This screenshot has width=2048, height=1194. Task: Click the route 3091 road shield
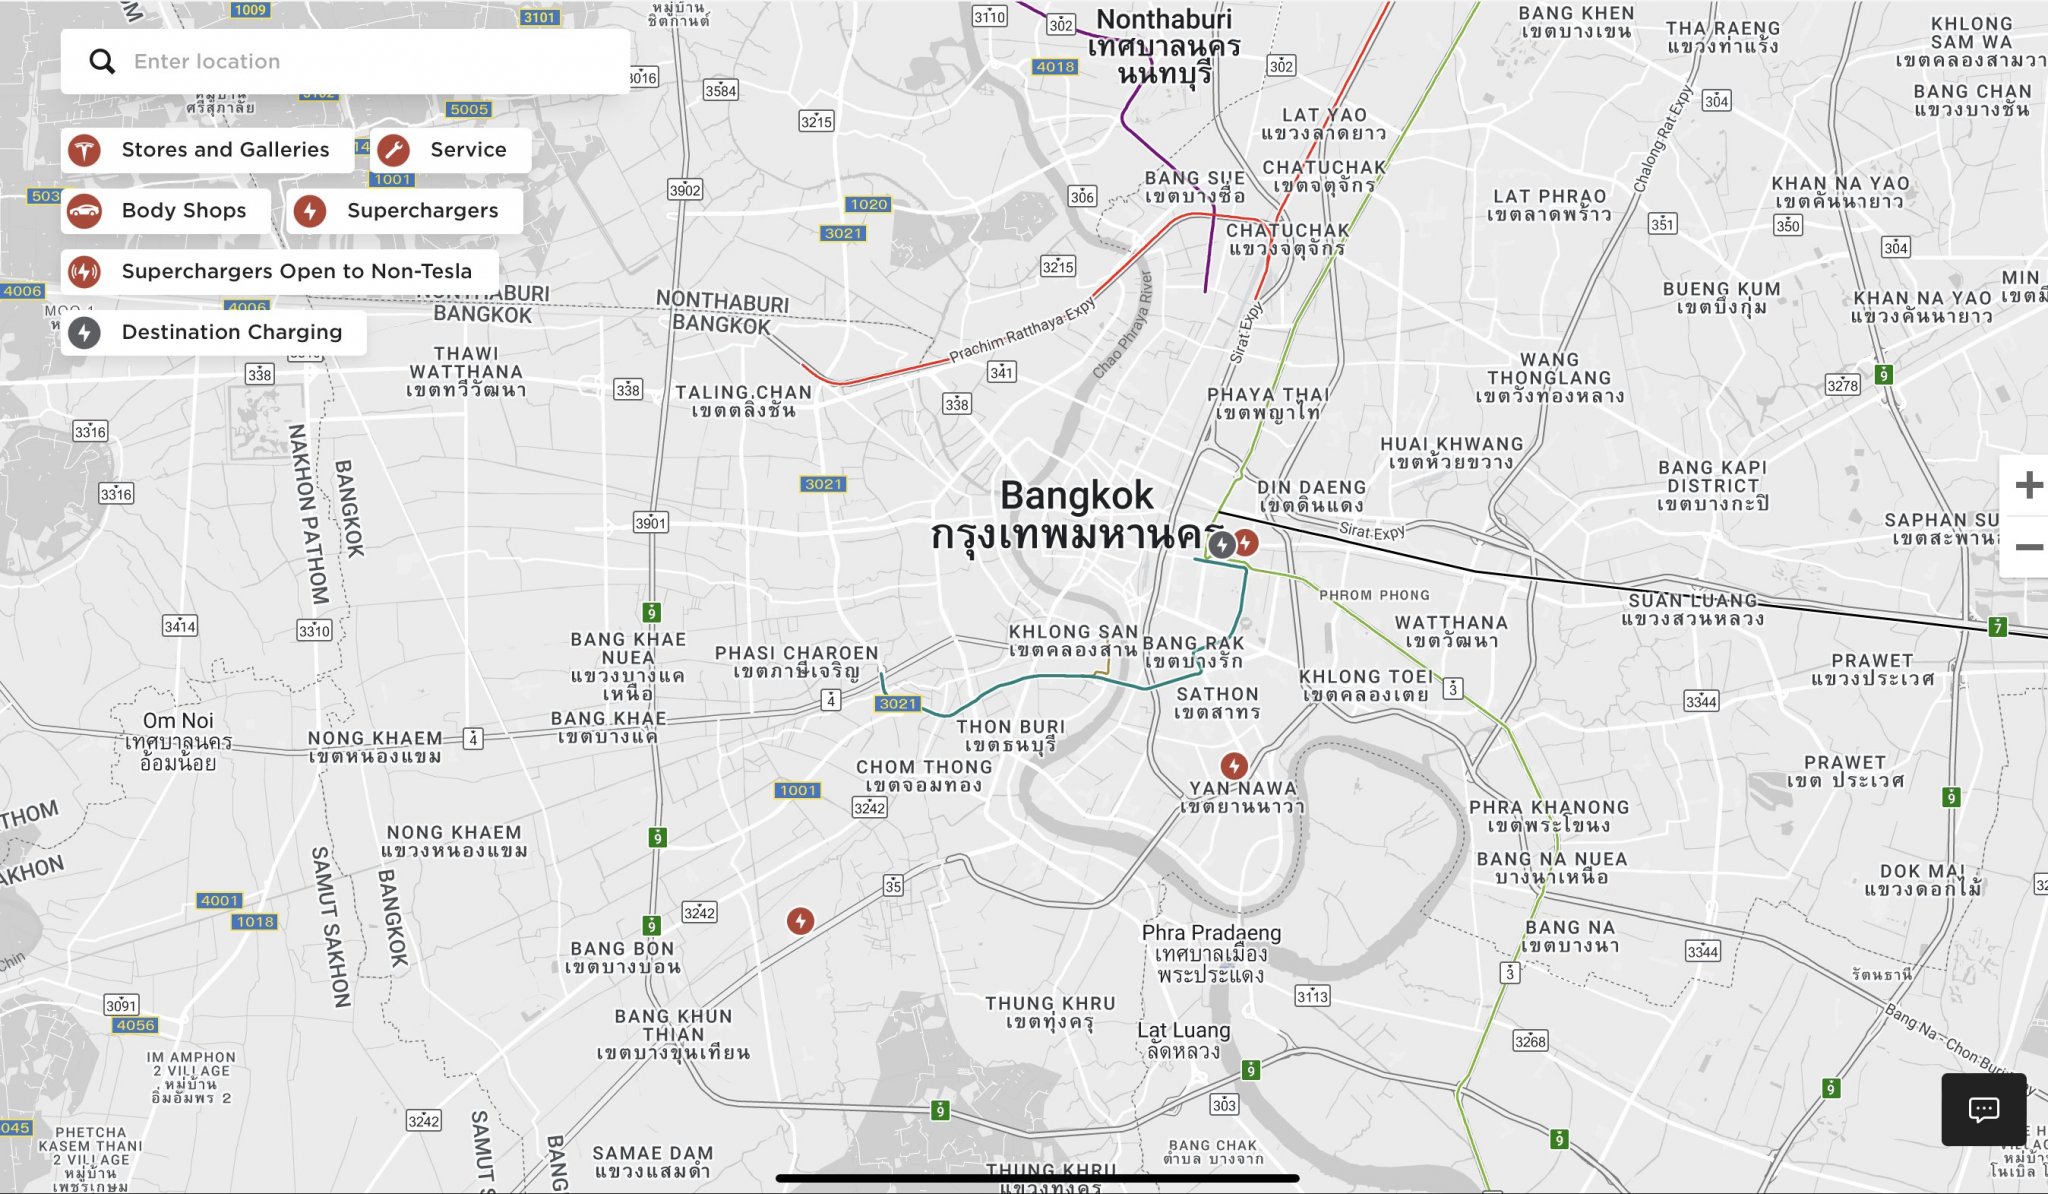(121, 1006)
